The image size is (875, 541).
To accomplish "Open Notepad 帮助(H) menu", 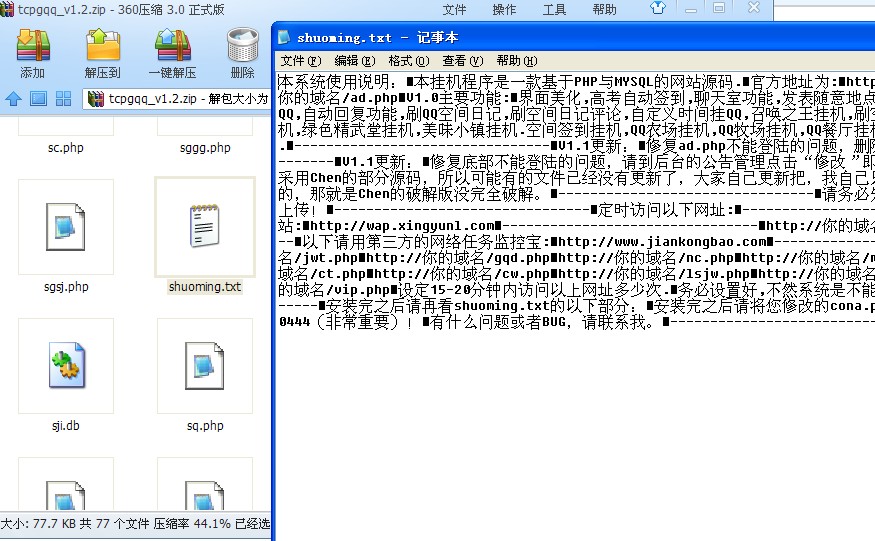I will pos(517,61).
